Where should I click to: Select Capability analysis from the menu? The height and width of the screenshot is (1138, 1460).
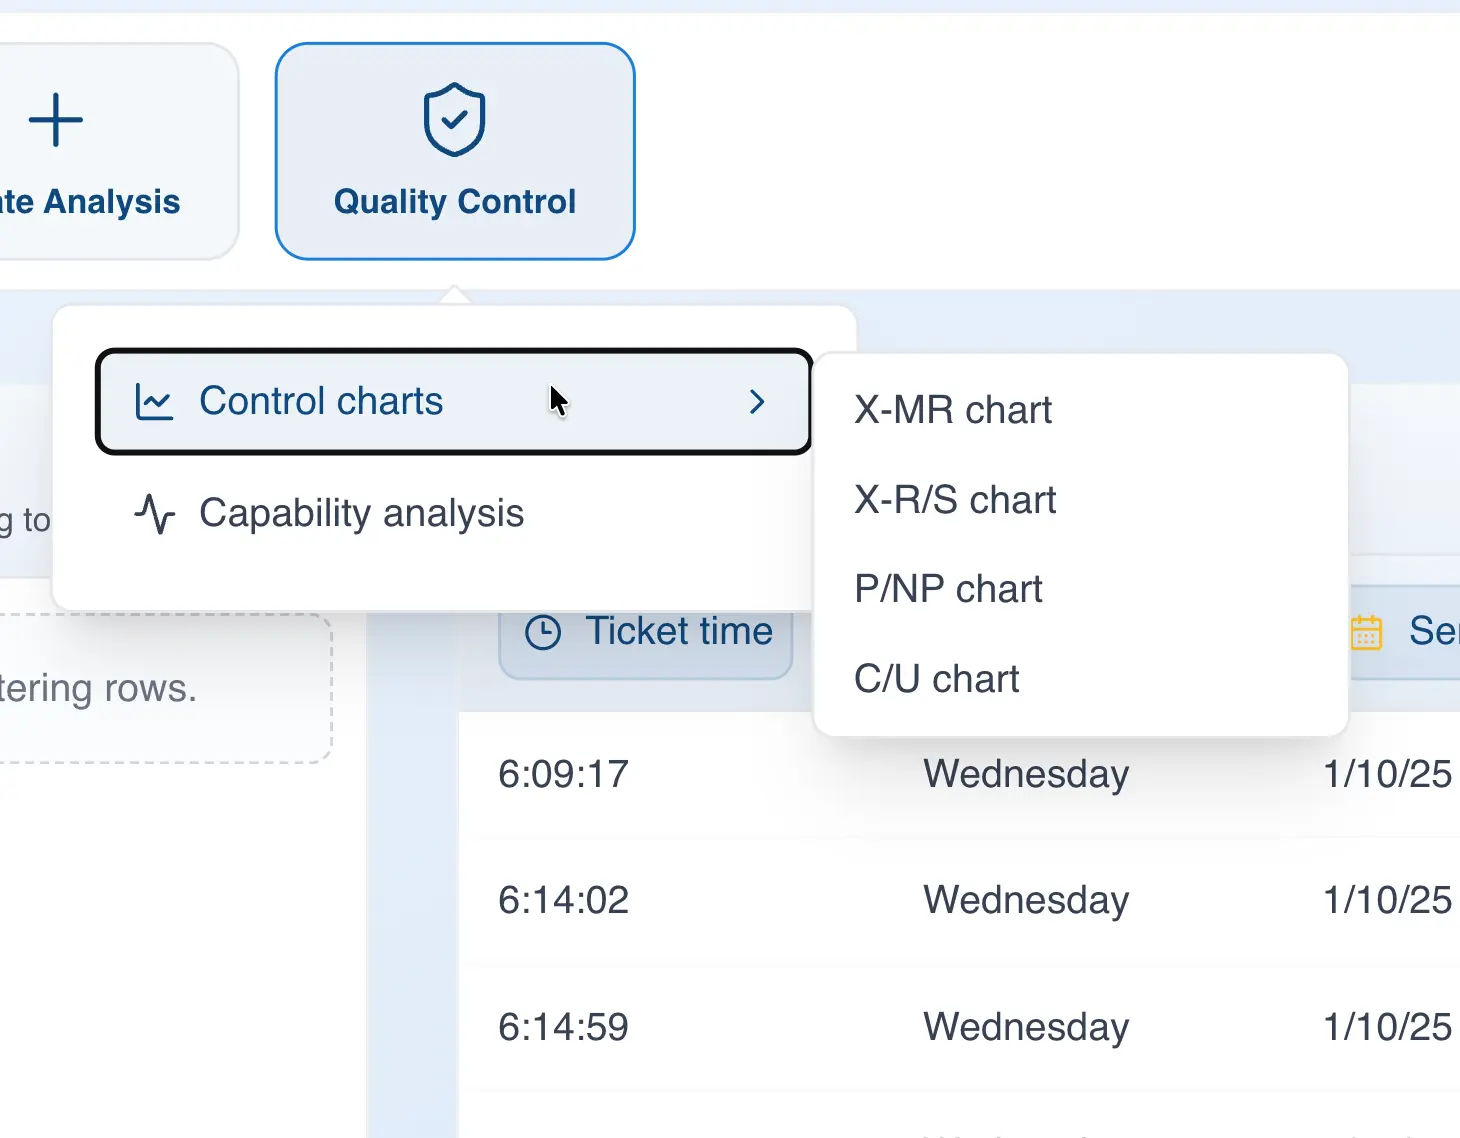coord(361,514)
